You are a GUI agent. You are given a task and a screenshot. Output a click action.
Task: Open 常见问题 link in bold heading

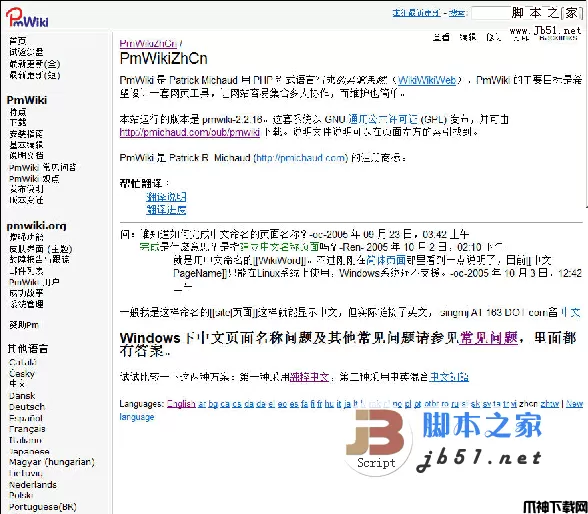pyautogui.click(x=489, y=338)
